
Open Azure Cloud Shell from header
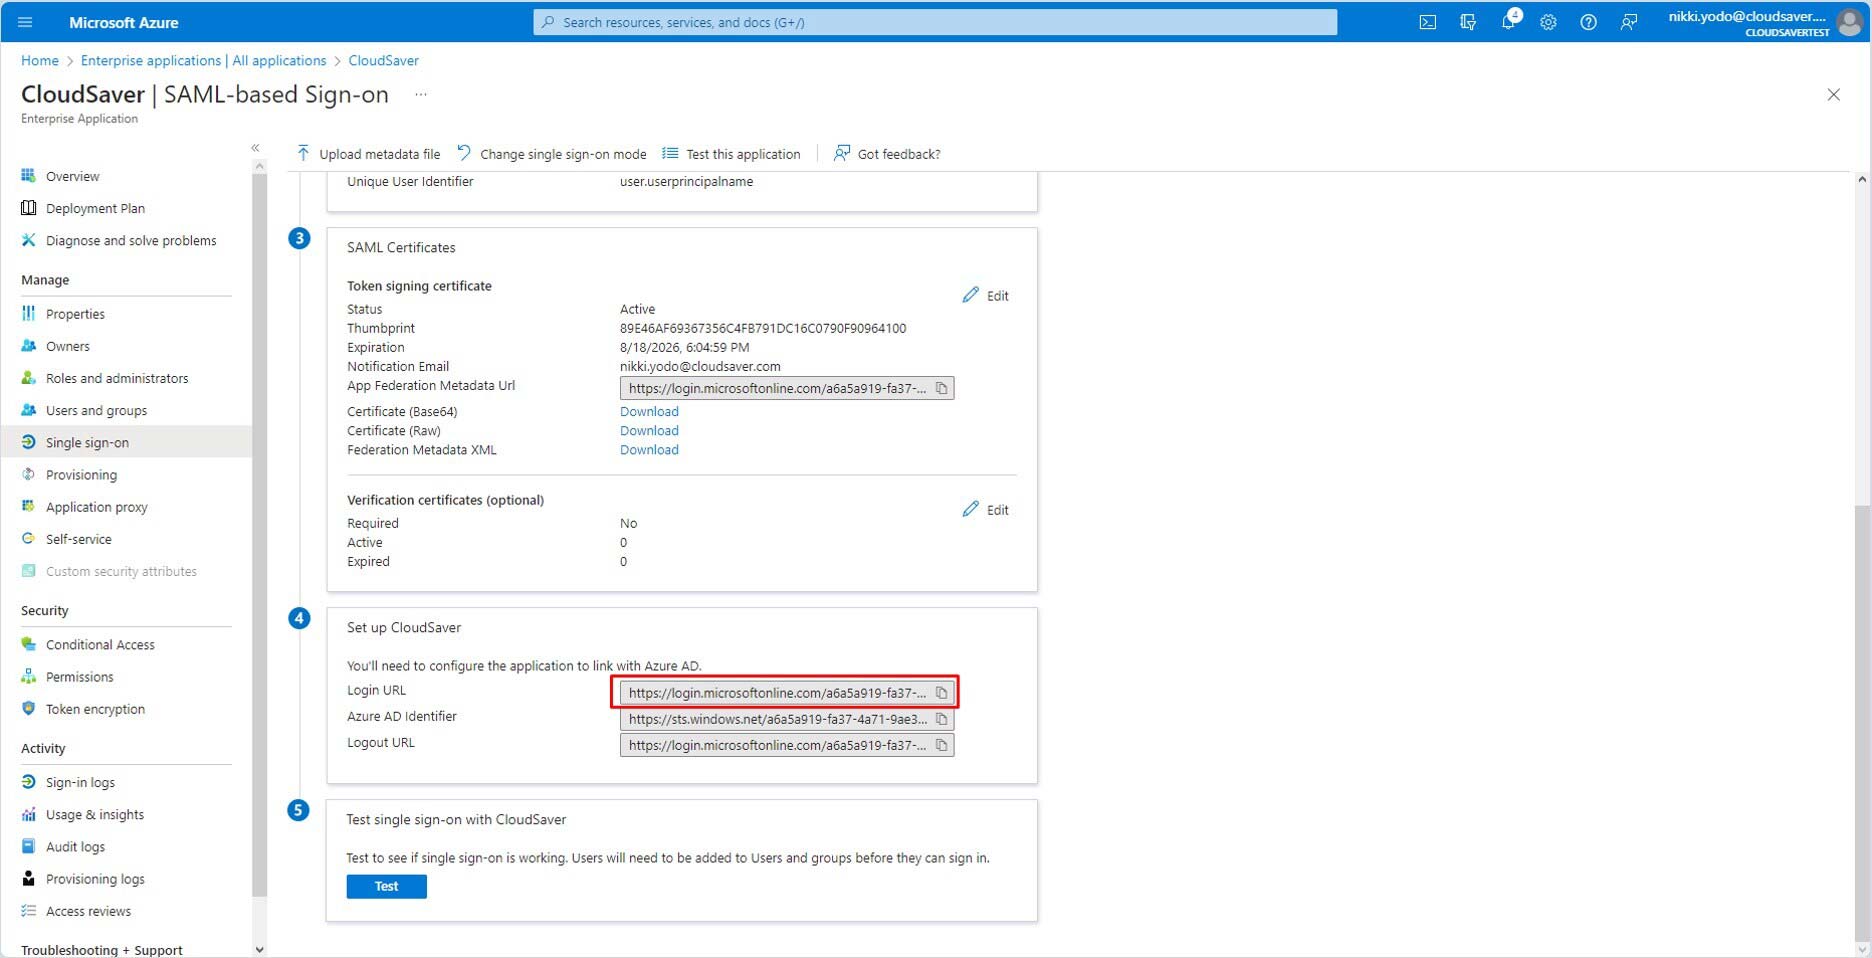pos(1427,22)
